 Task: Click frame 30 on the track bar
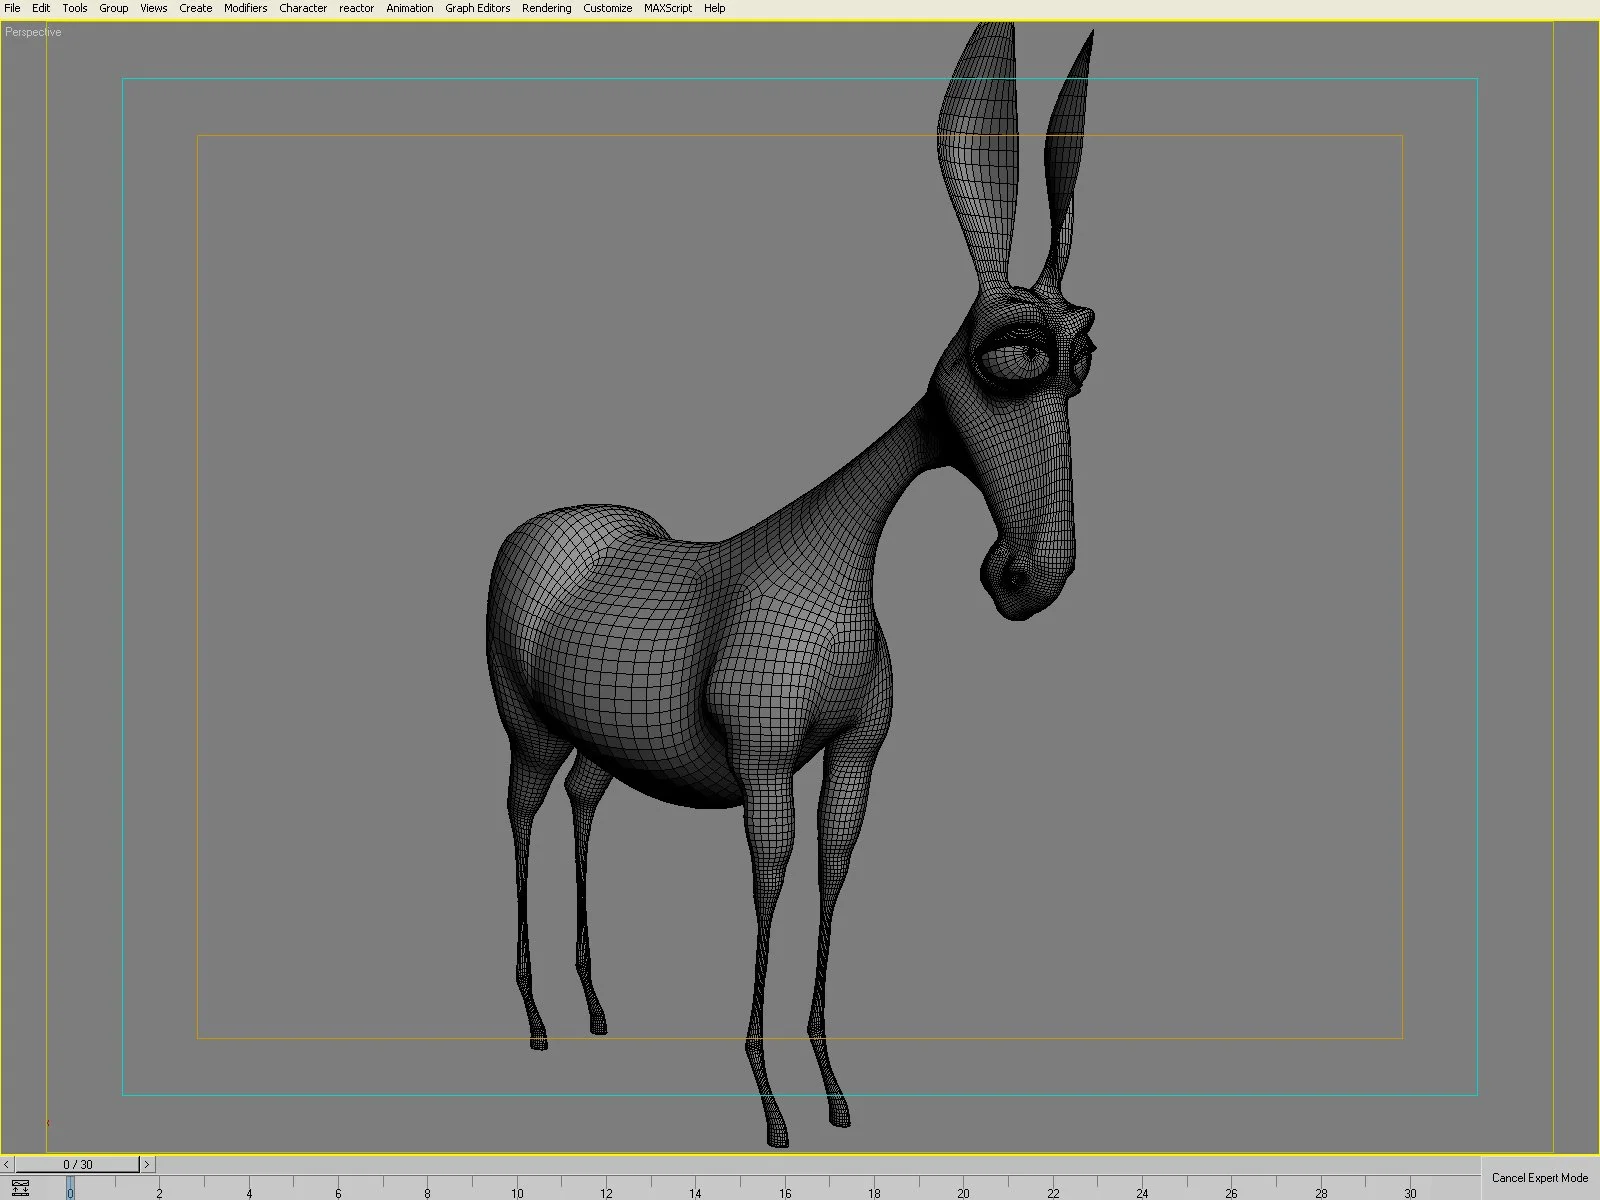(x=1410, y=1192)
